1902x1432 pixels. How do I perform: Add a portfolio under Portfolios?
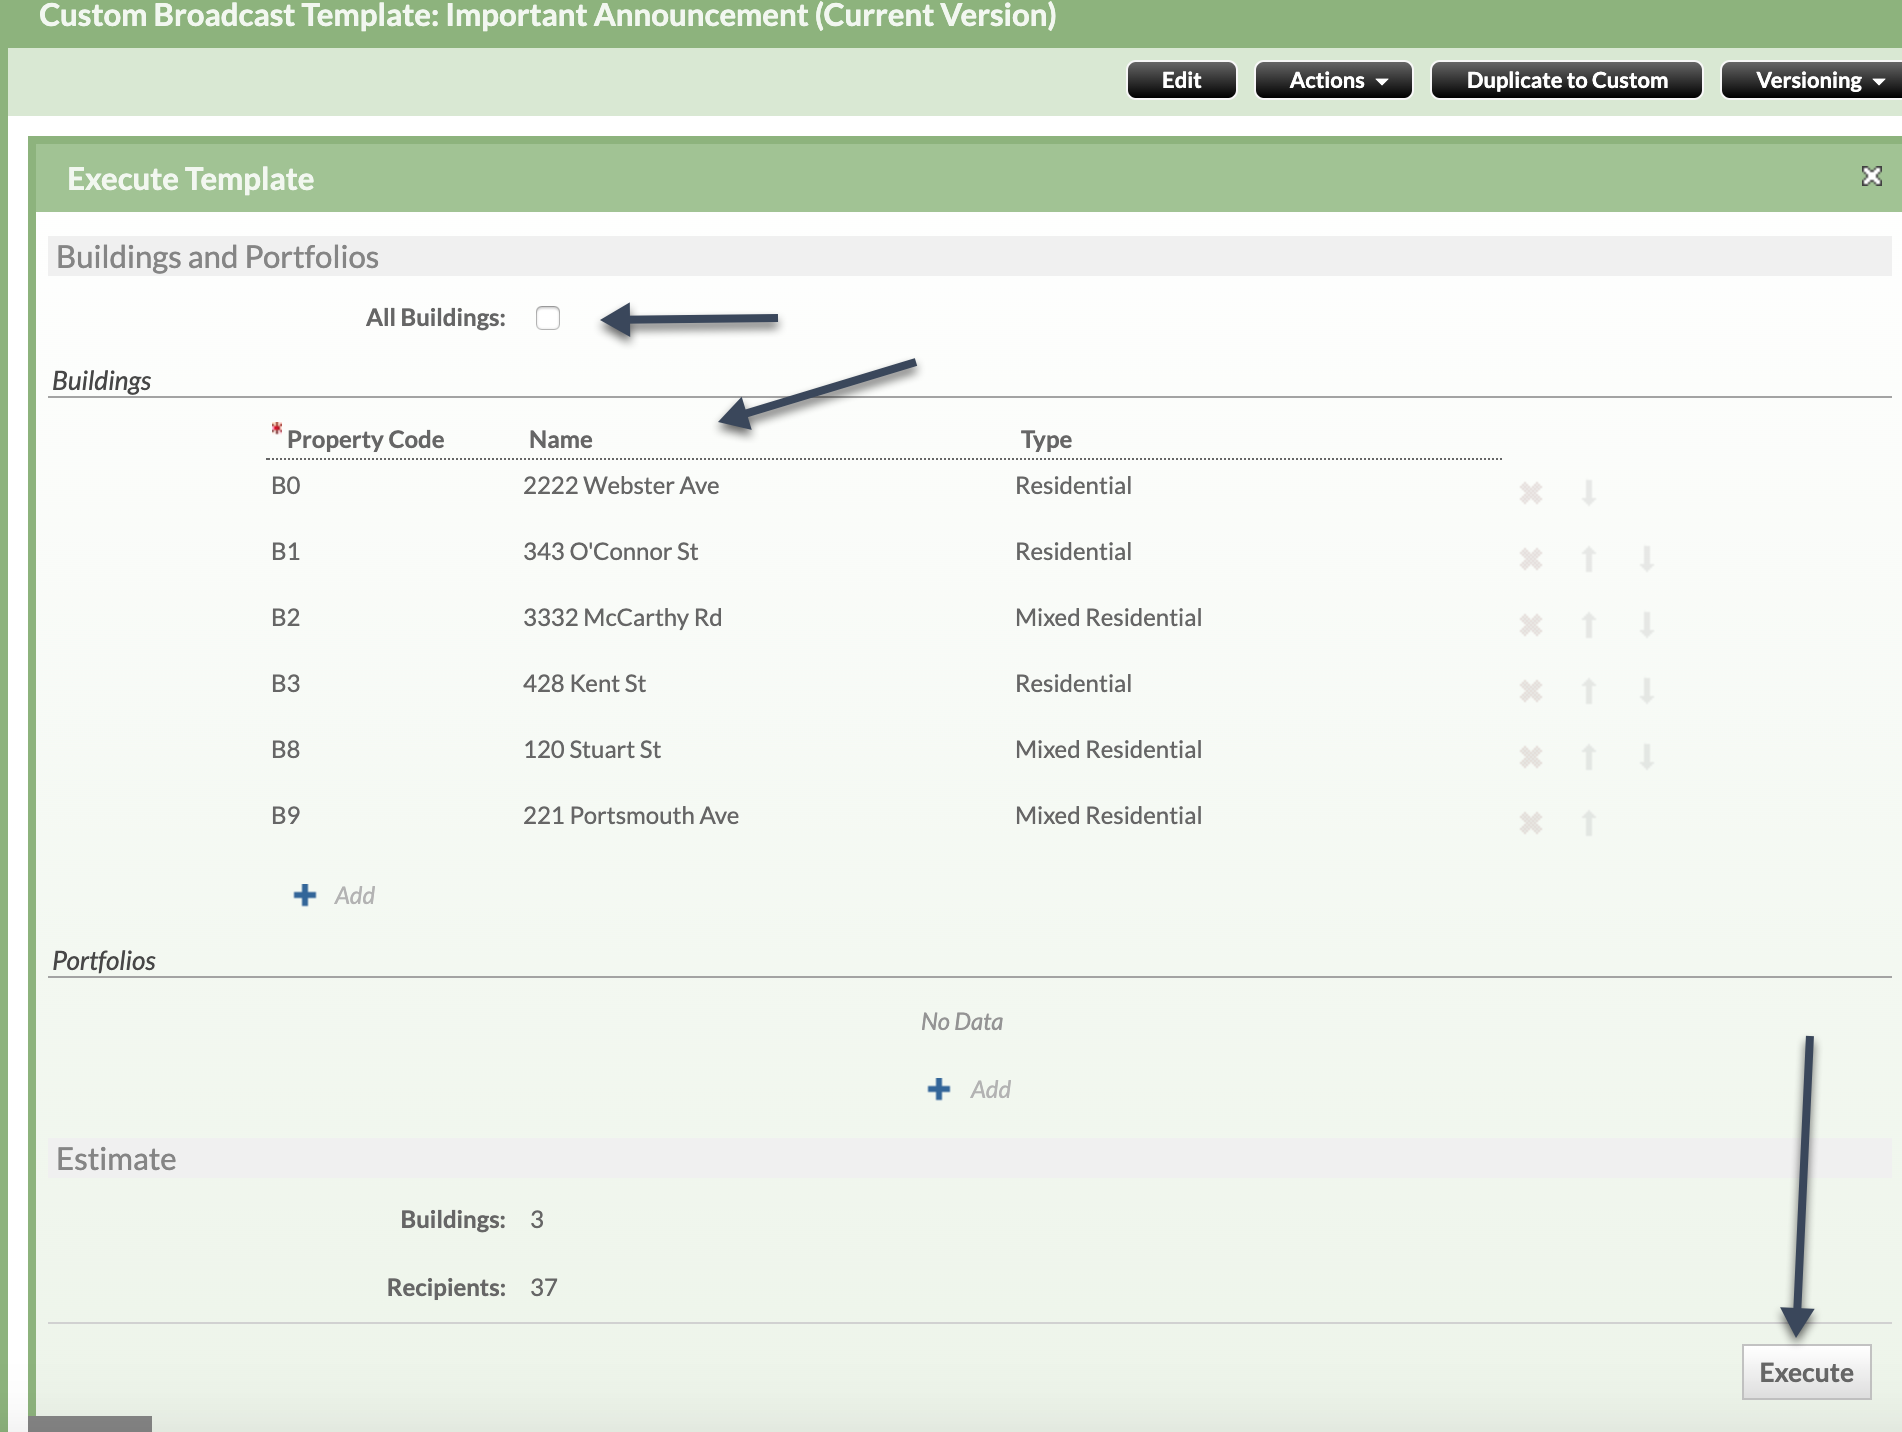click(x=939, y=1089)
